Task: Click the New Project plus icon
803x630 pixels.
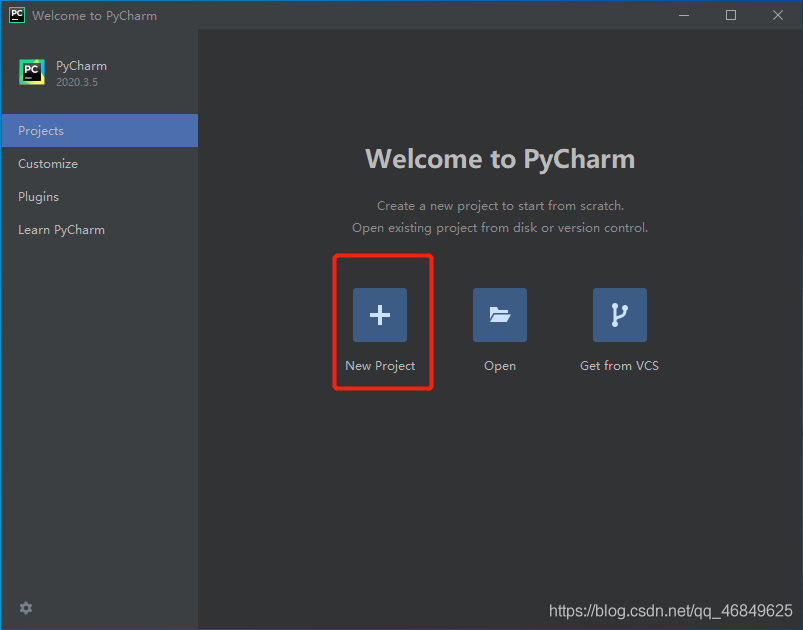Action: pos(379,314)
